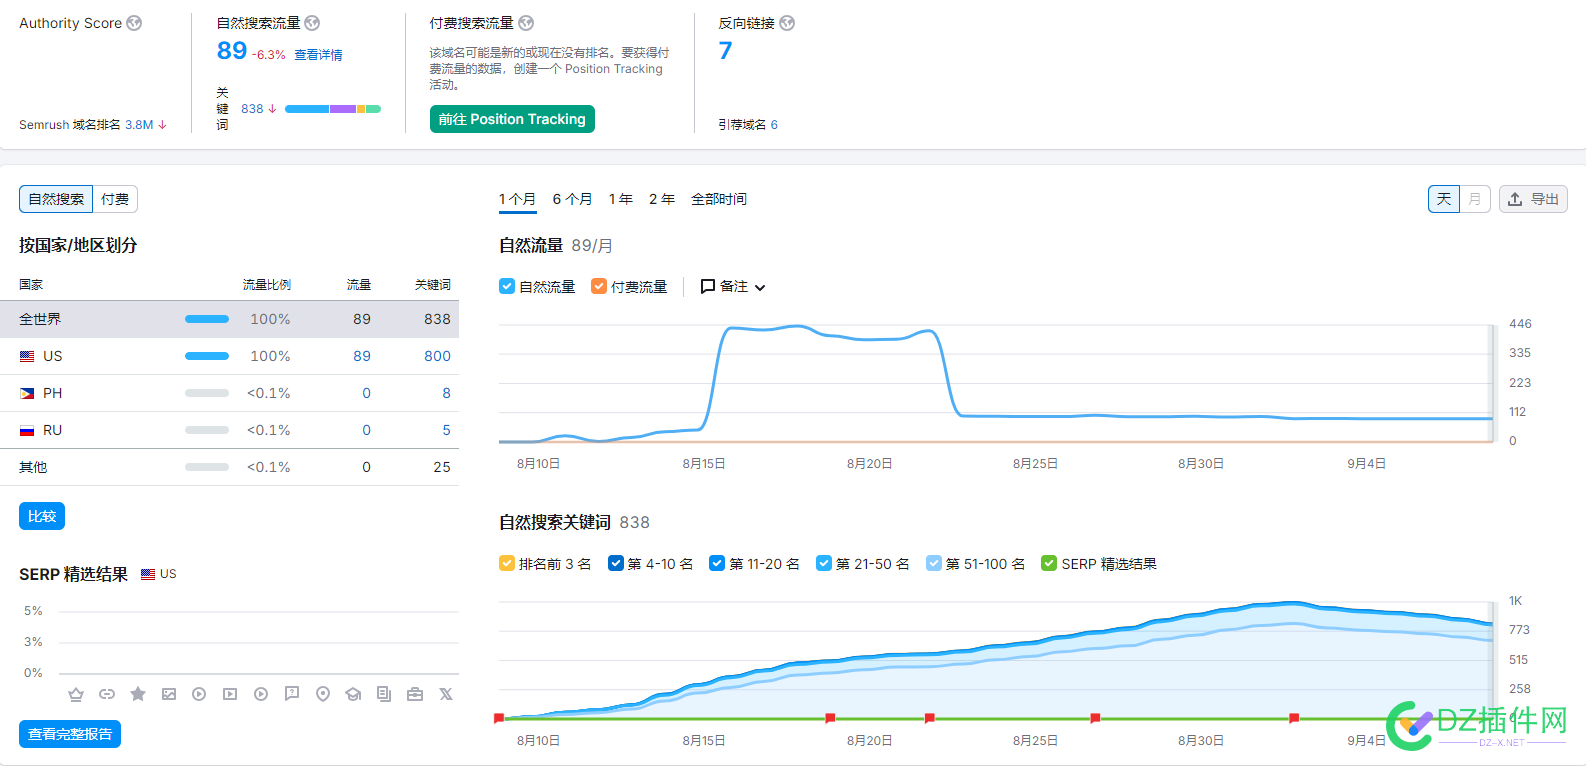This screenshot has height=766, width=1586.
Task: Click the briefcase jobs SERP icon
Action: tap(415, 694)
